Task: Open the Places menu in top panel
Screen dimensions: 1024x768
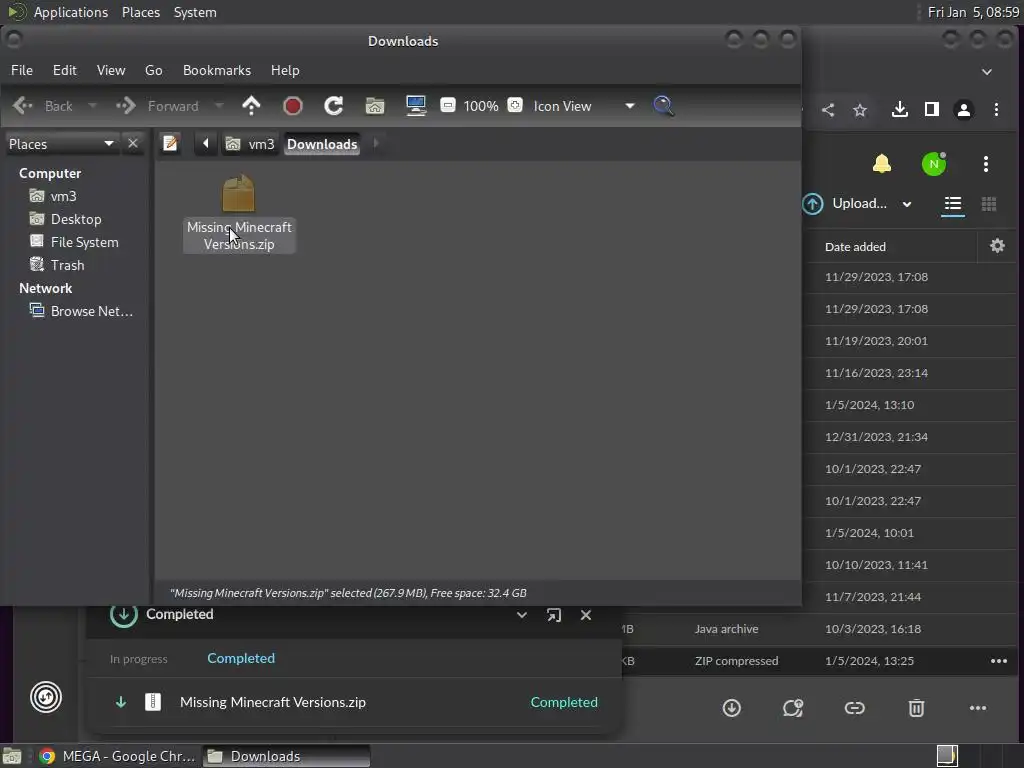Action: tap(140, 12)
